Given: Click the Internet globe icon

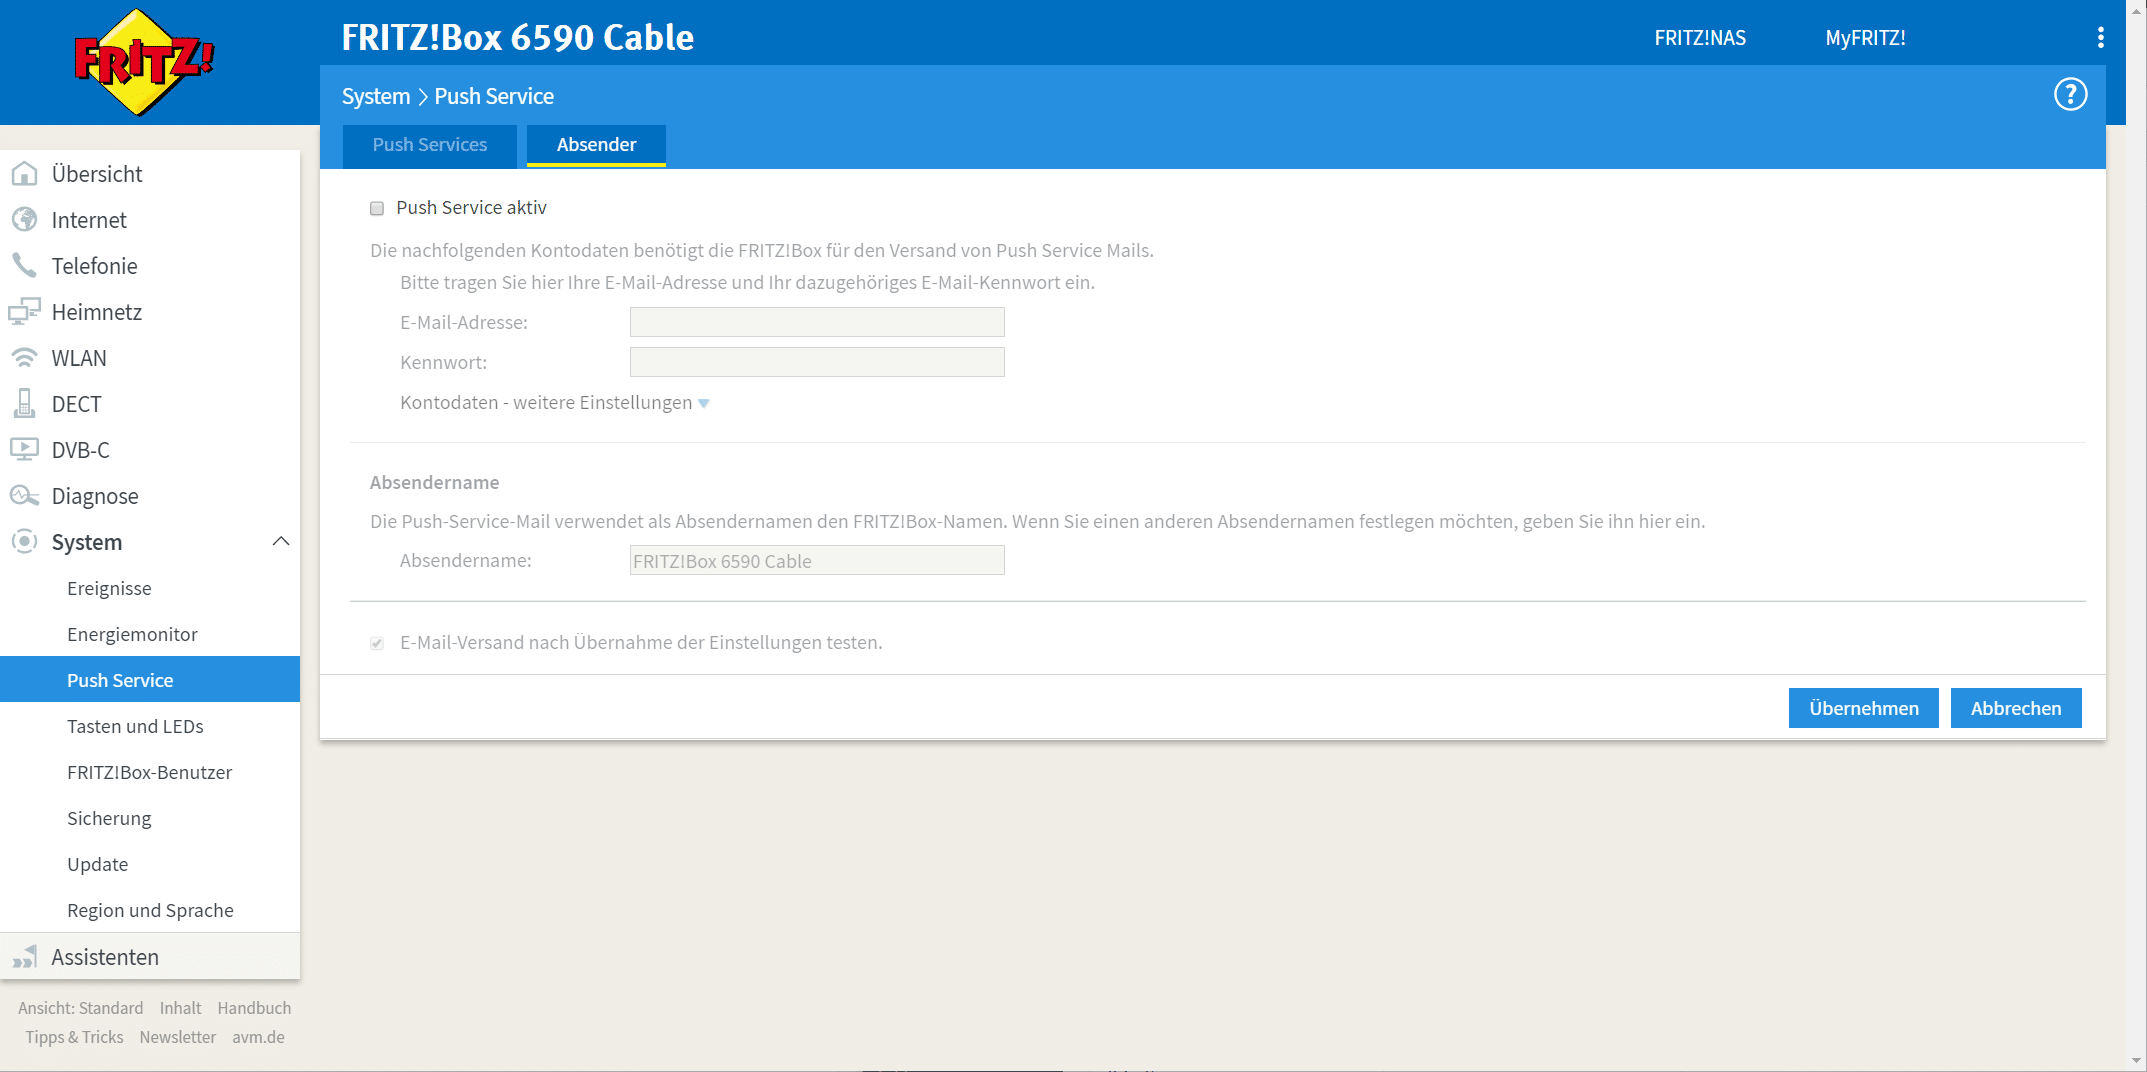Looking at the screenshot, I should point(24,220).
